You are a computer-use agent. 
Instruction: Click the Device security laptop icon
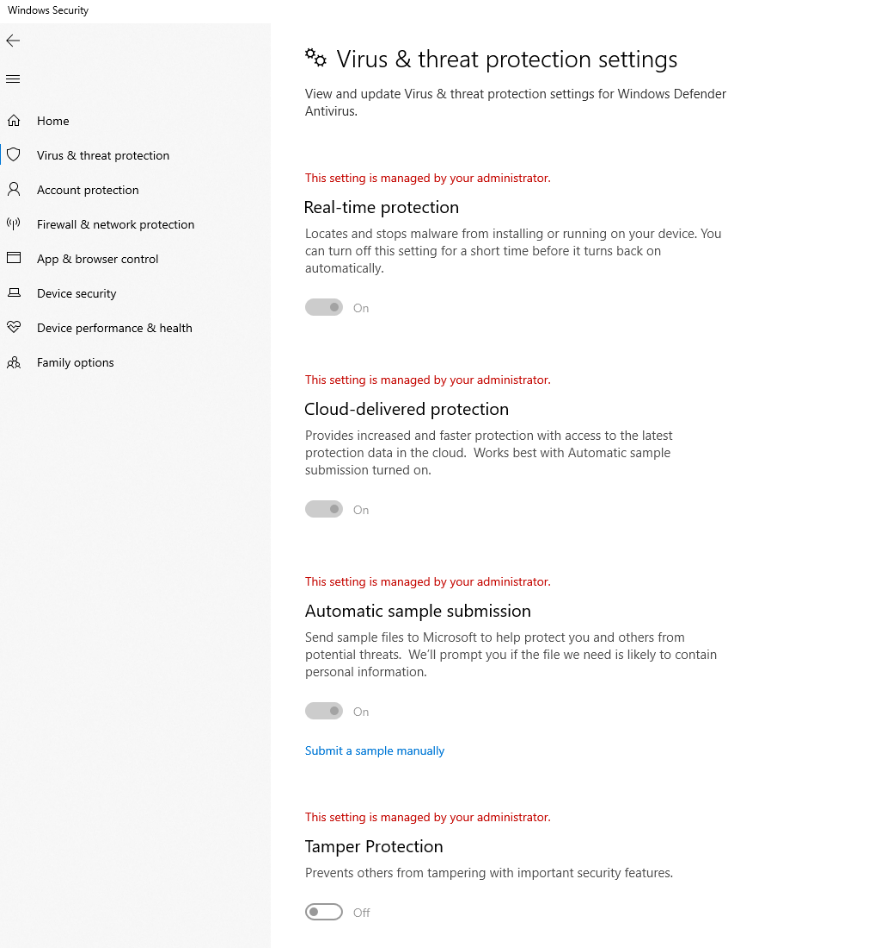click(x=14, y=293)
